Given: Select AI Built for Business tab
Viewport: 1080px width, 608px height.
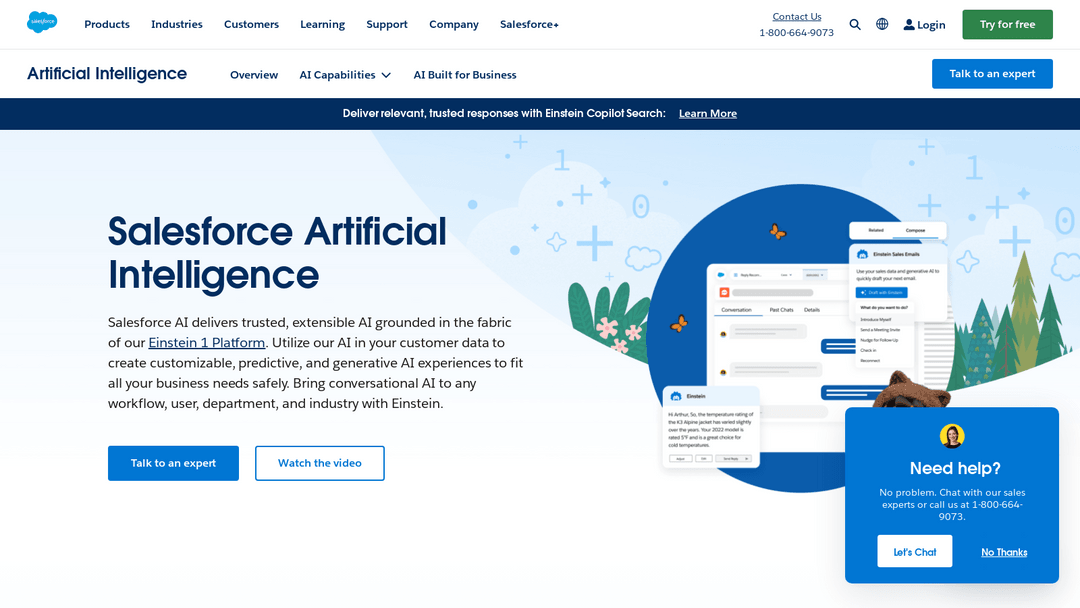Looking at the screenshot, I should [465, 75].
